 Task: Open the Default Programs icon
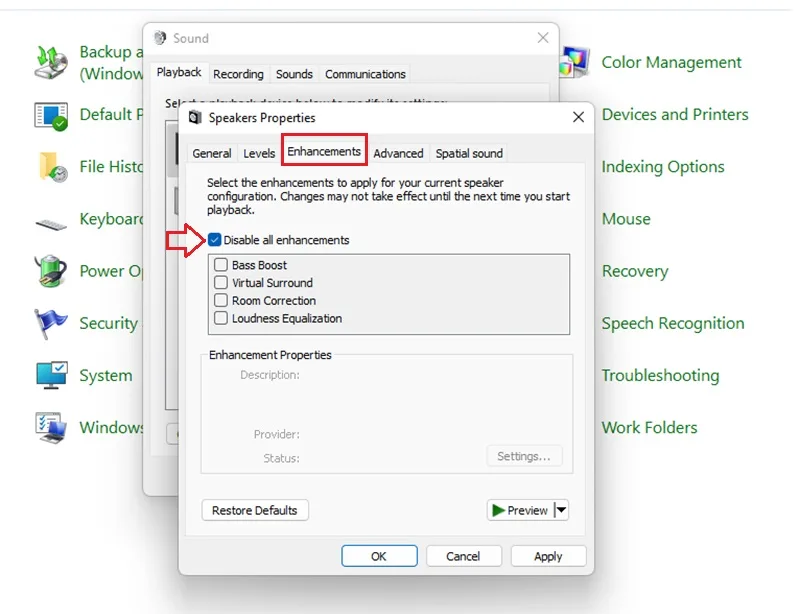[51, 115]
